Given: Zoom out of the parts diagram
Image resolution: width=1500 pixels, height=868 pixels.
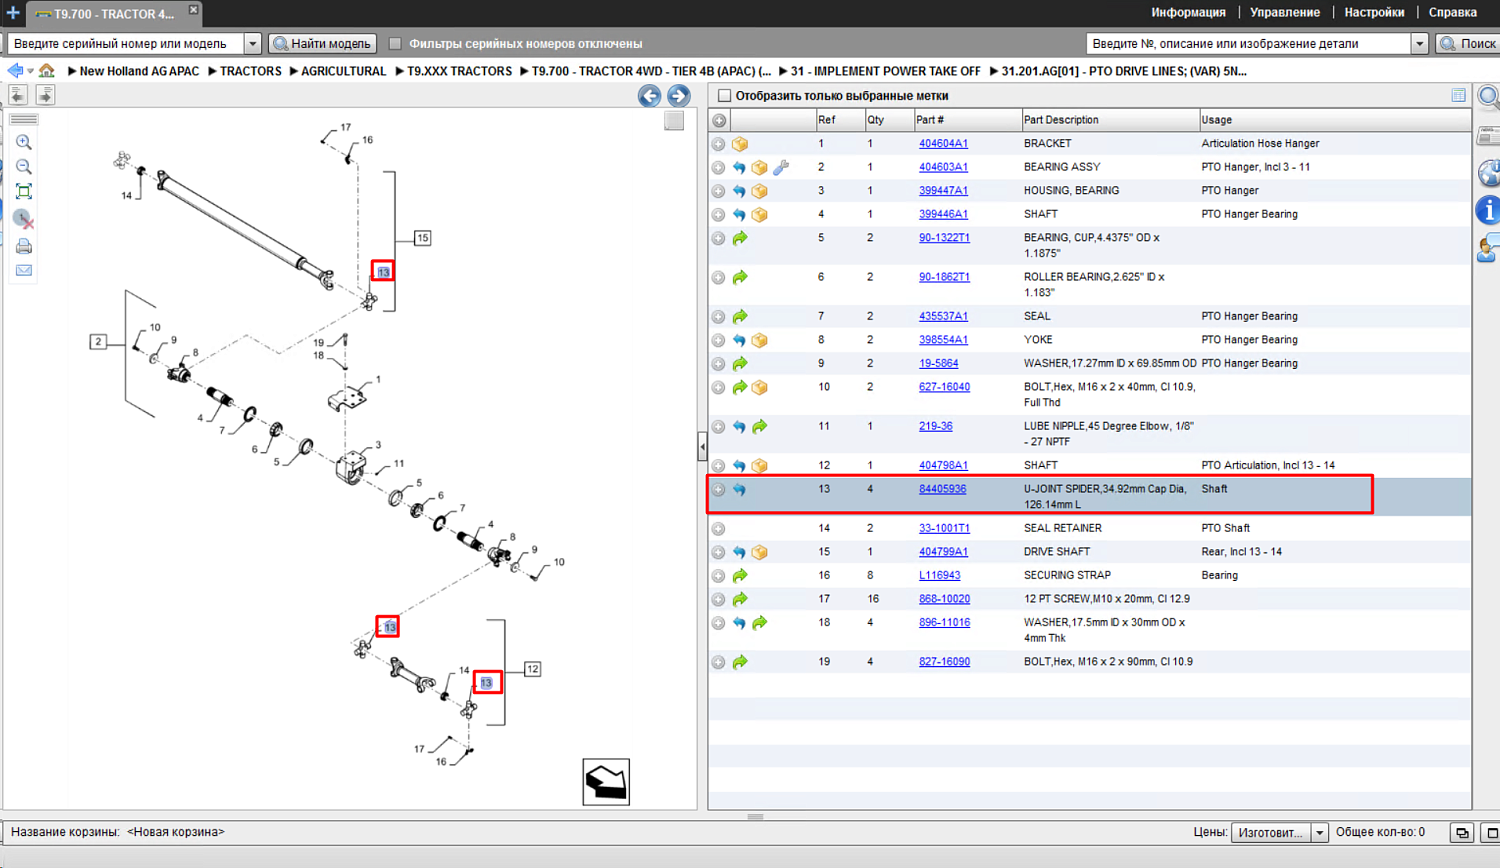Looking at the screenshot, I should [x=24, y=167].
